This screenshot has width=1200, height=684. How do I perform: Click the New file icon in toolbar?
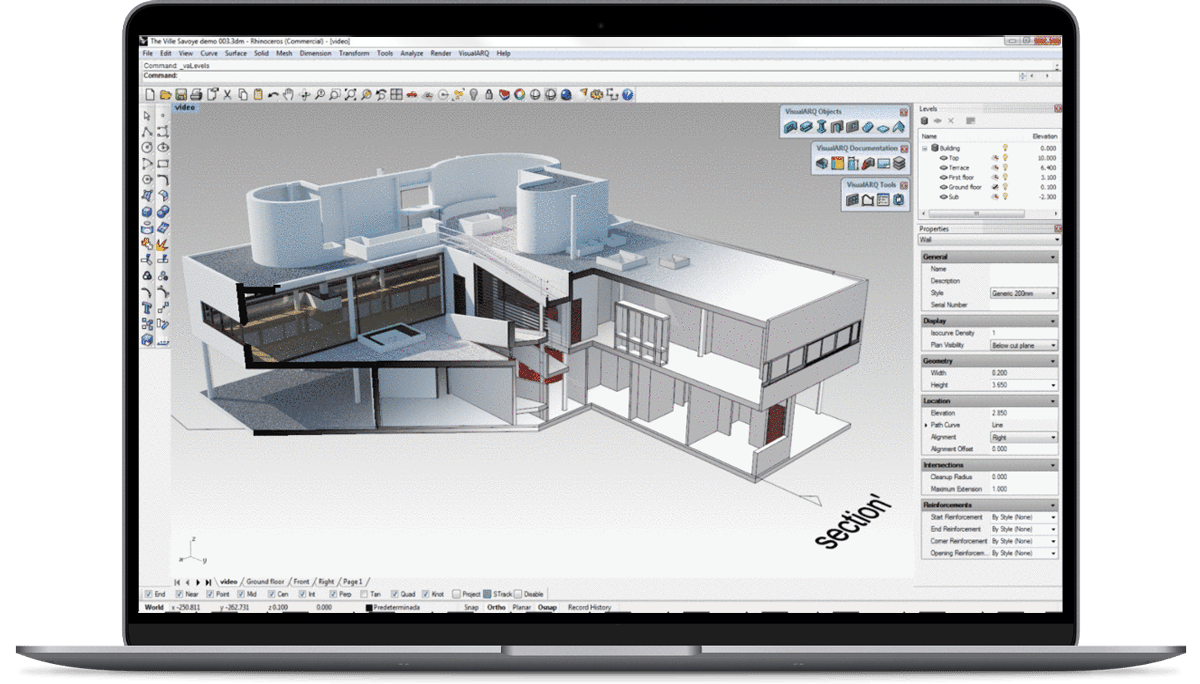[x=150, y=95]
